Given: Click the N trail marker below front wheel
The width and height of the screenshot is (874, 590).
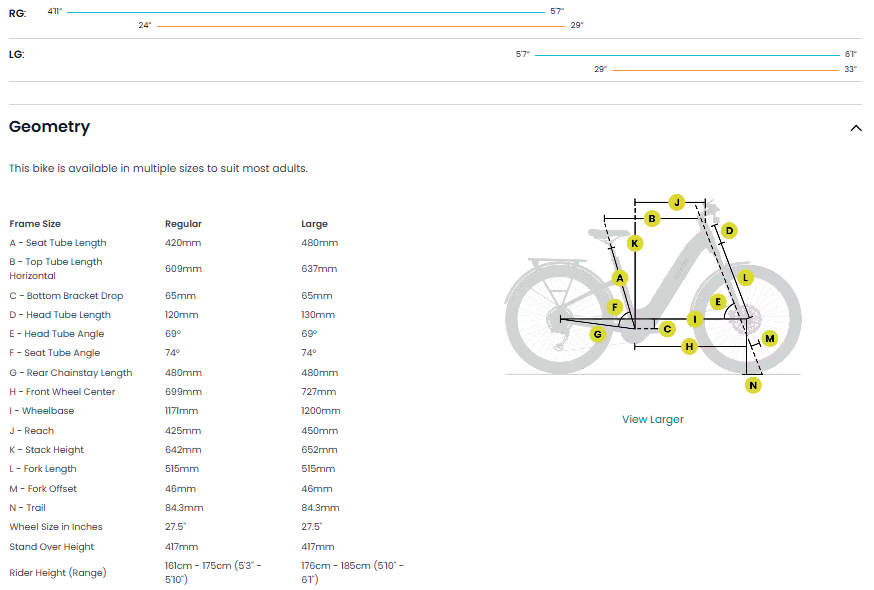Looking at the screenshot, I should click(x=753, y=385).
